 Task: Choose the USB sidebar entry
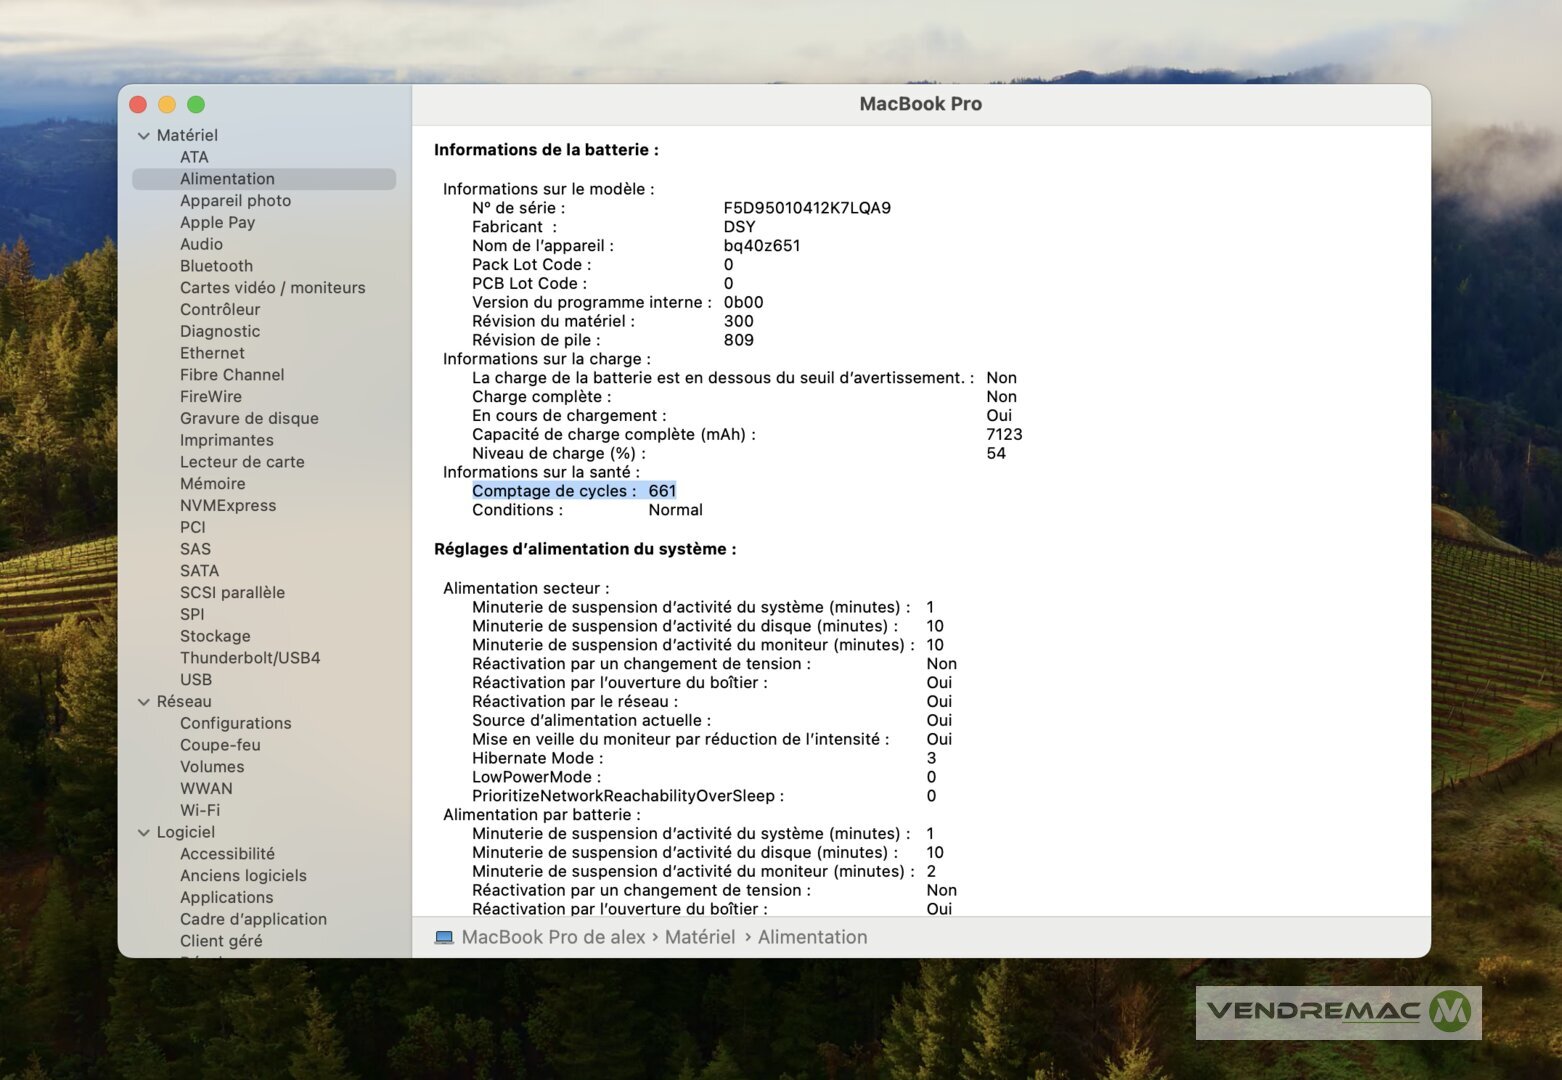pyautogui.click(x=196, y=680)
